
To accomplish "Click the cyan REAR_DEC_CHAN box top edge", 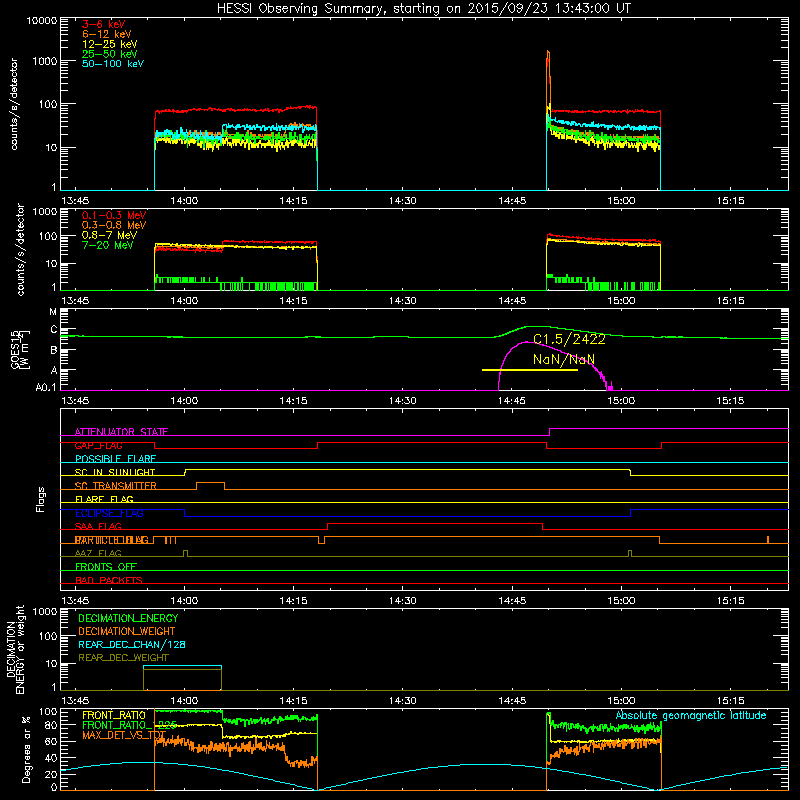I will point(182,666).
